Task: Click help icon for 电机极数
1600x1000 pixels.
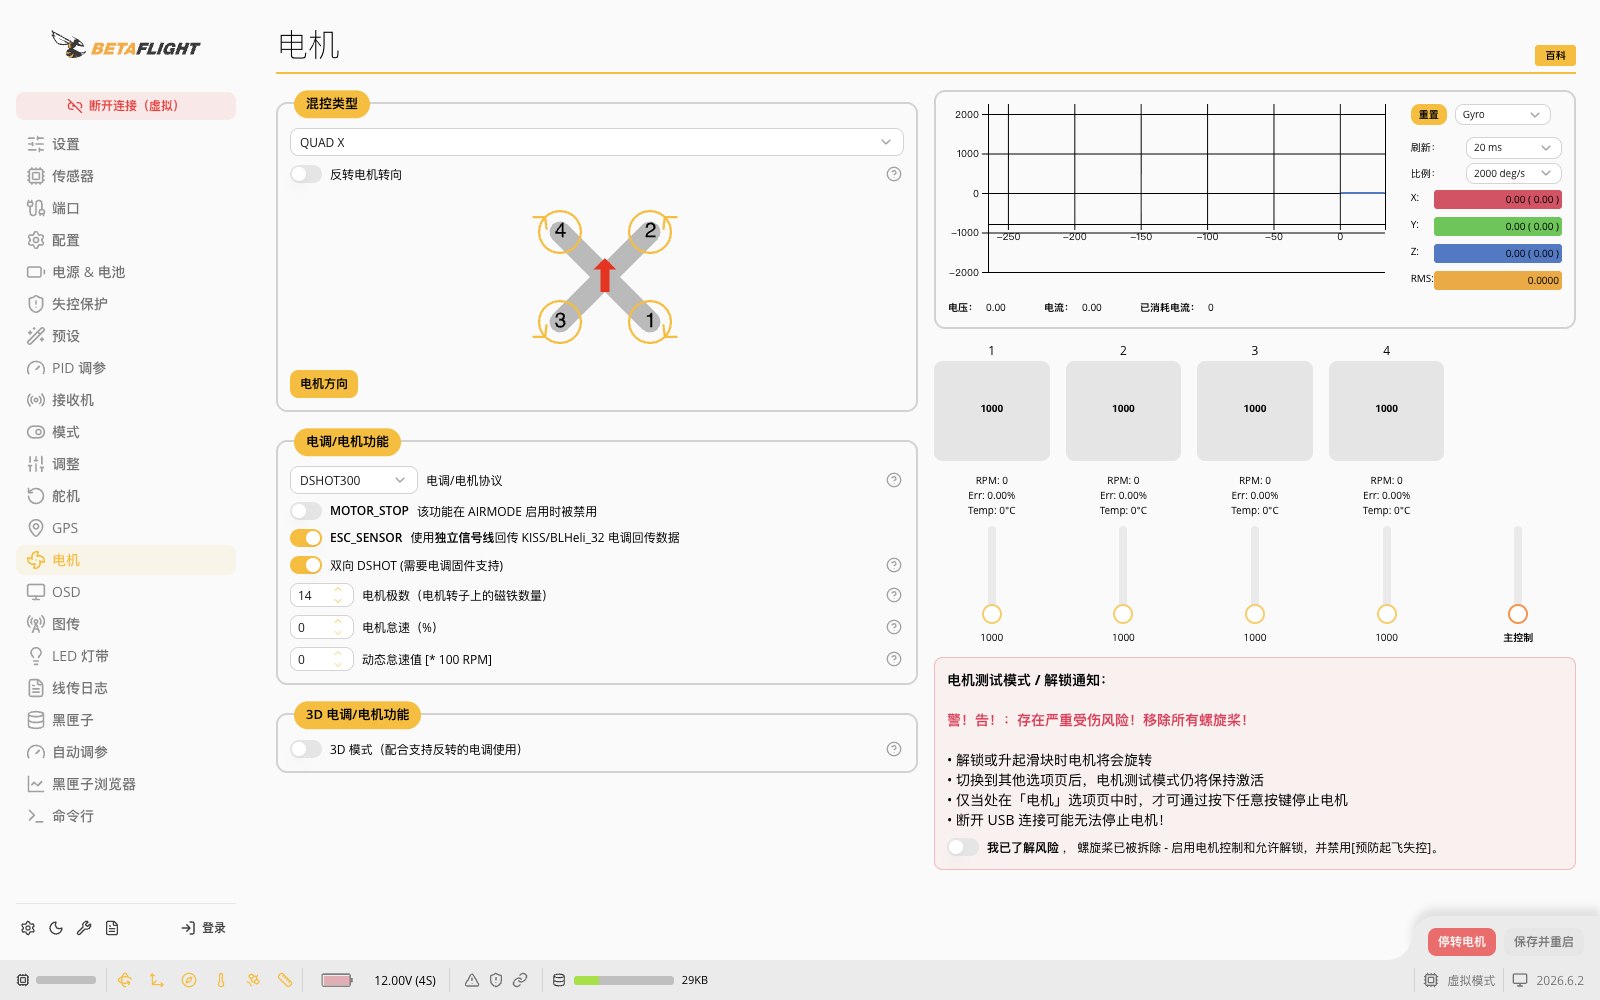Action: pyautogui.click(x=894, y=595)
